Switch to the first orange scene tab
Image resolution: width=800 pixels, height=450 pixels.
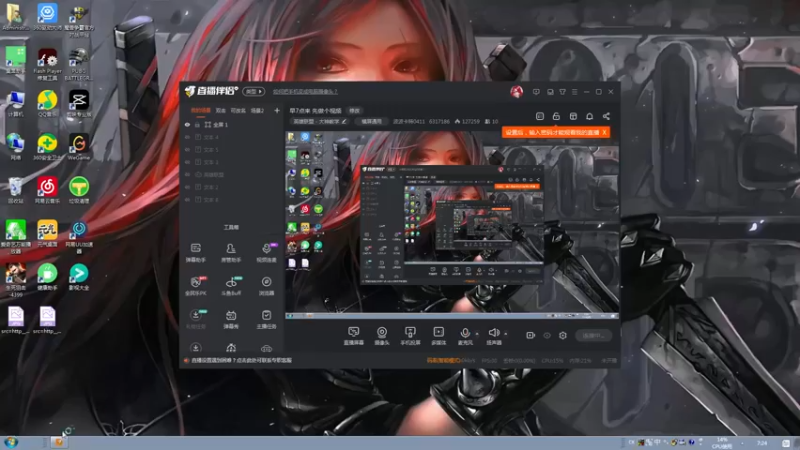[x=200, y=110]
